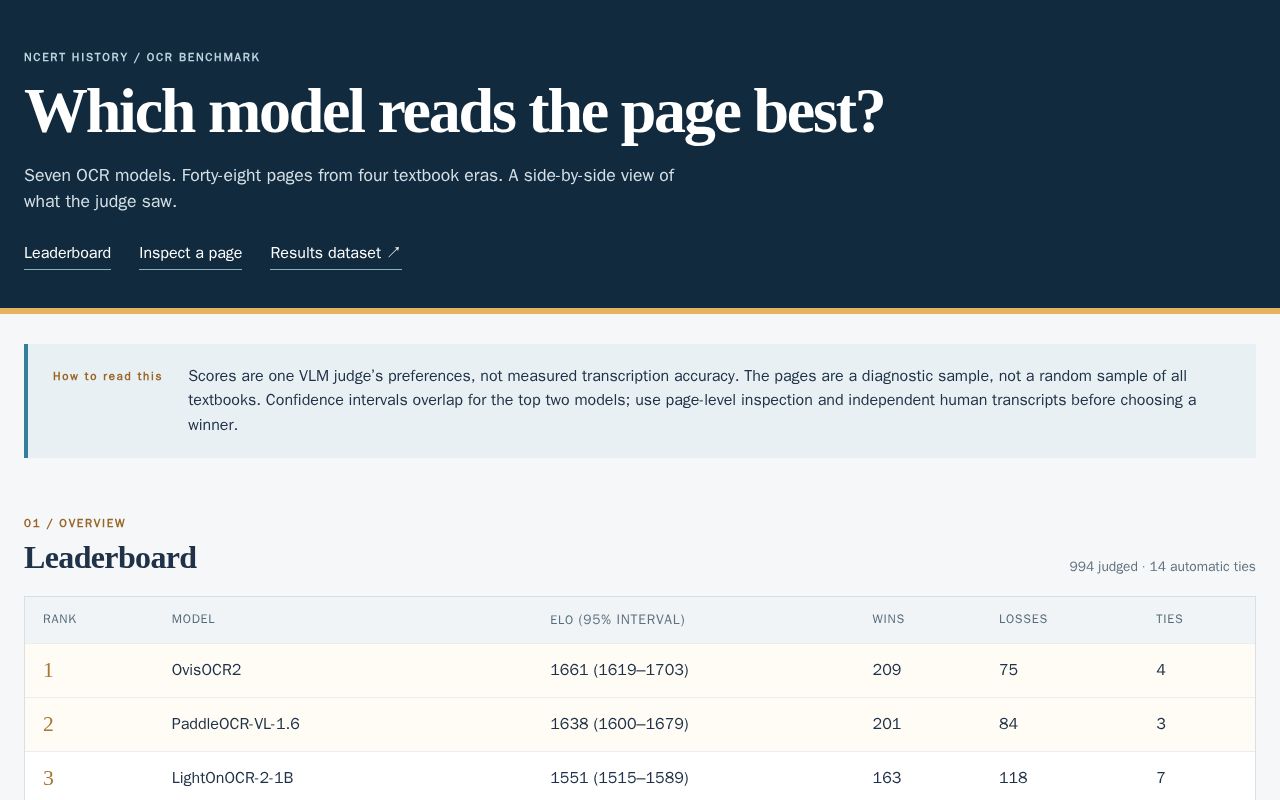This screenshot has width=1280, height=800.
Task: Click the wins value 163
Action: click(x=887, y=778)
